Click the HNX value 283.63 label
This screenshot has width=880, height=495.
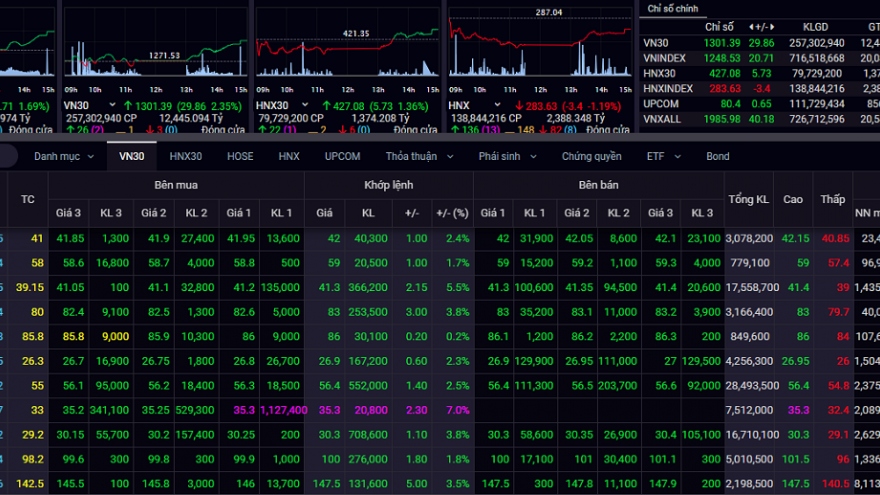[542, 106]
